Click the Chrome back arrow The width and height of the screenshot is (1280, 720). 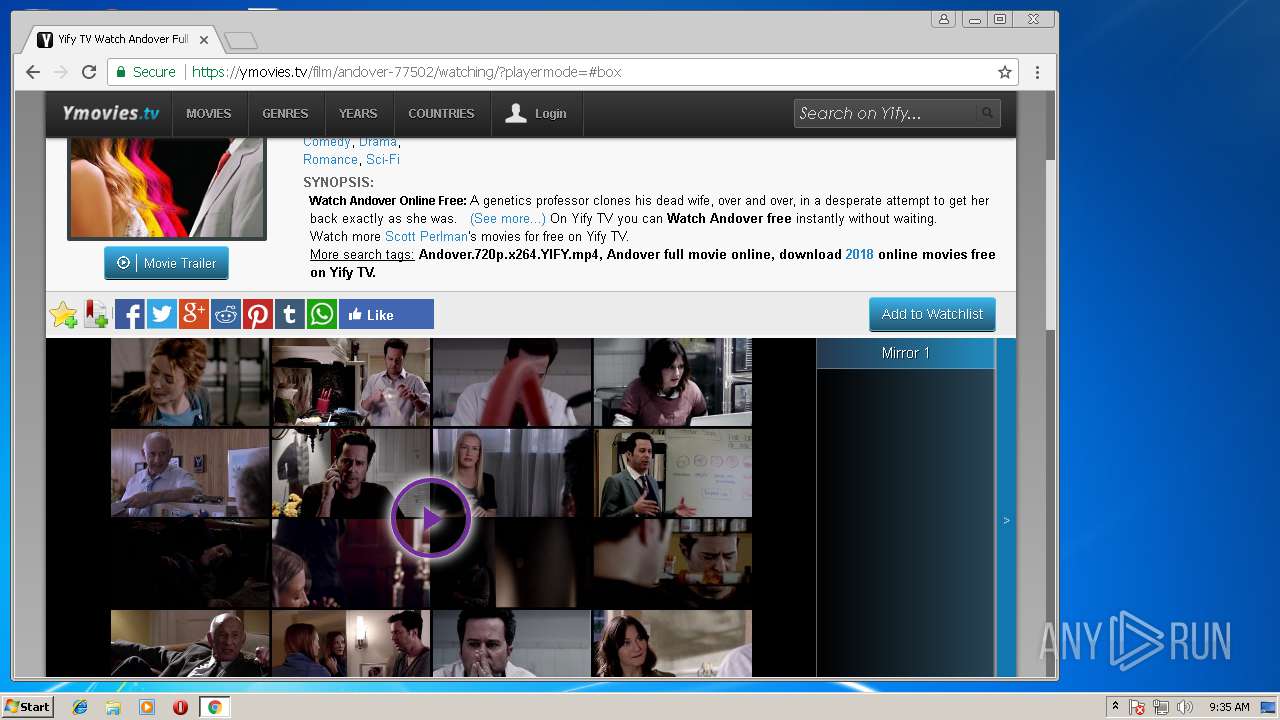point(33,72)
